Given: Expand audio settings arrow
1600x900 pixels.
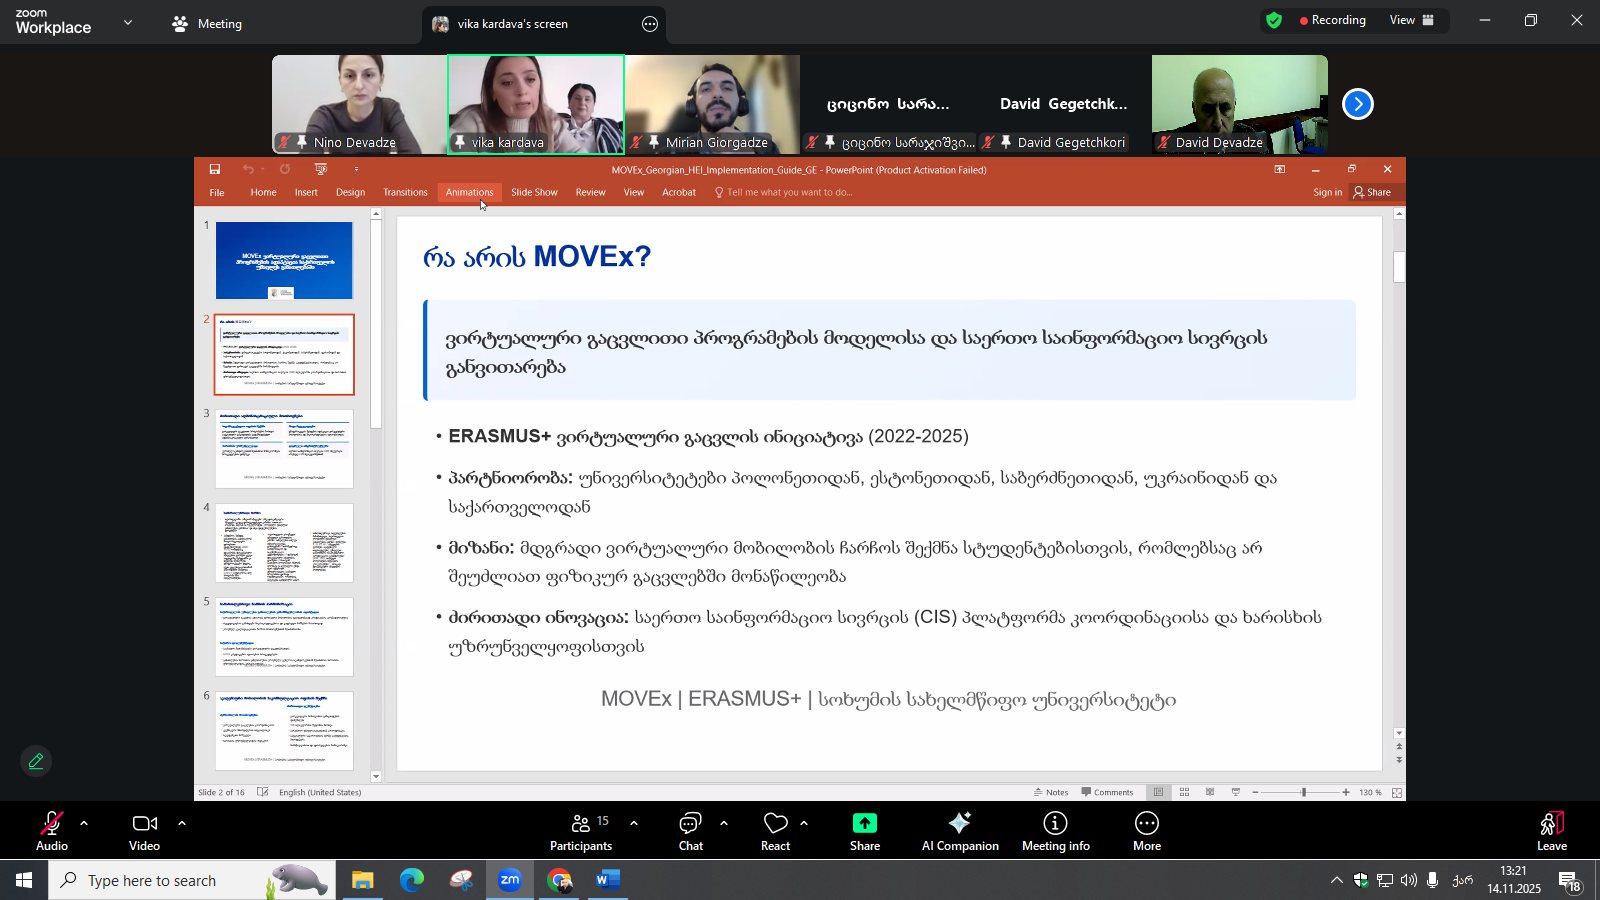Looking at the screenshot, I should coord(84,823).
